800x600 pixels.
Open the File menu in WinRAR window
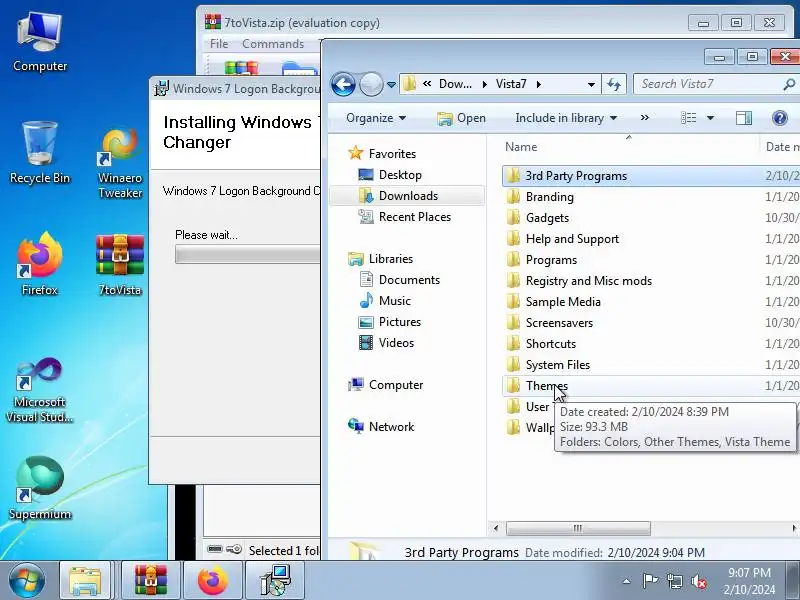click(x=219, y=44)
